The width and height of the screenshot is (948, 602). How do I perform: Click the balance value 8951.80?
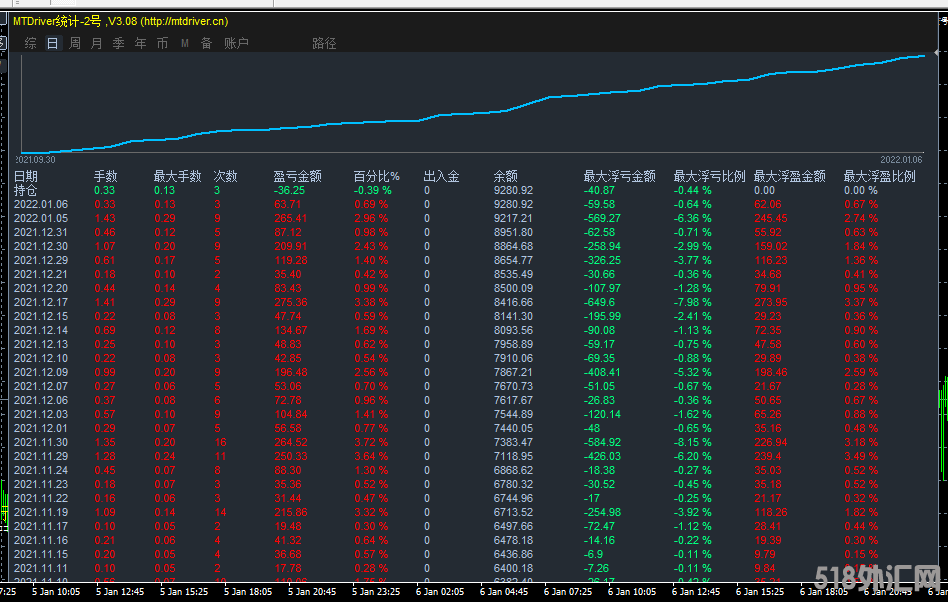[513, 232]
